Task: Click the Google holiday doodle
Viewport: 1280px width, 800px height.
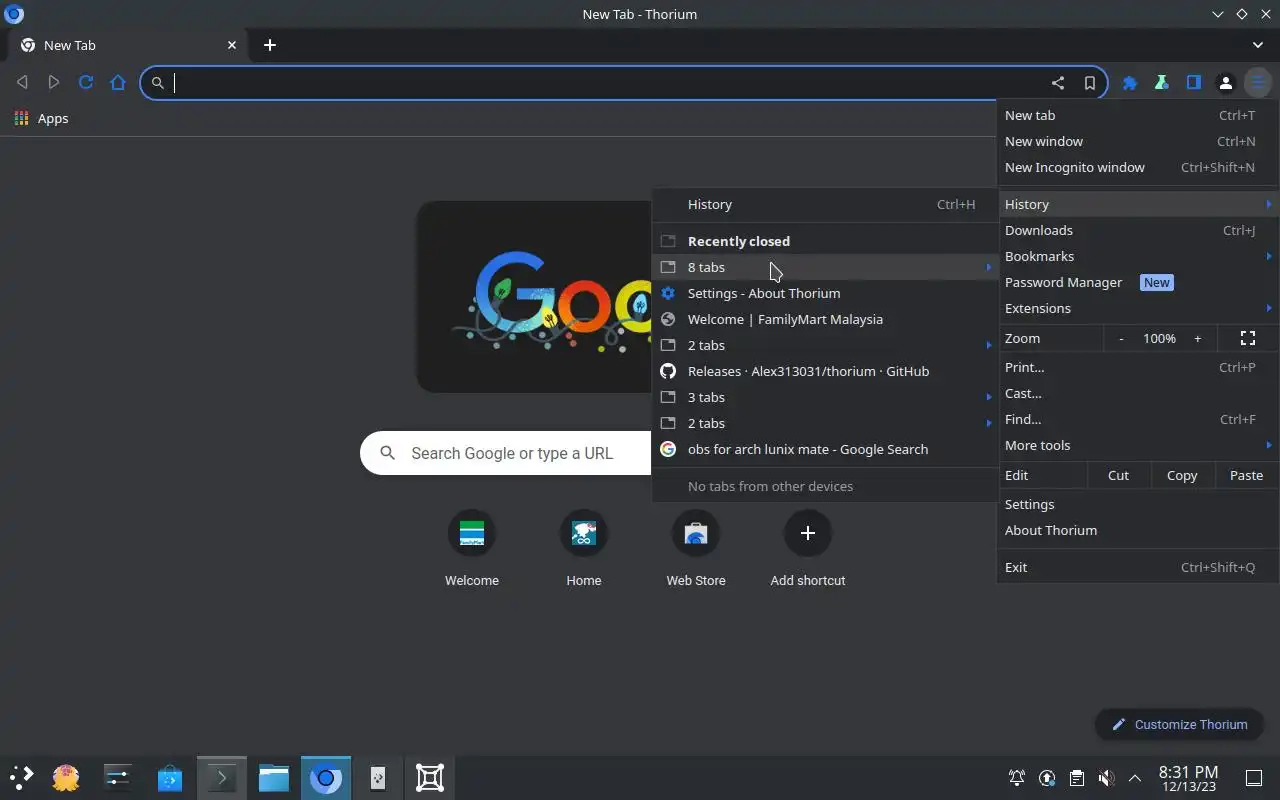Action: tap(534, 297)
